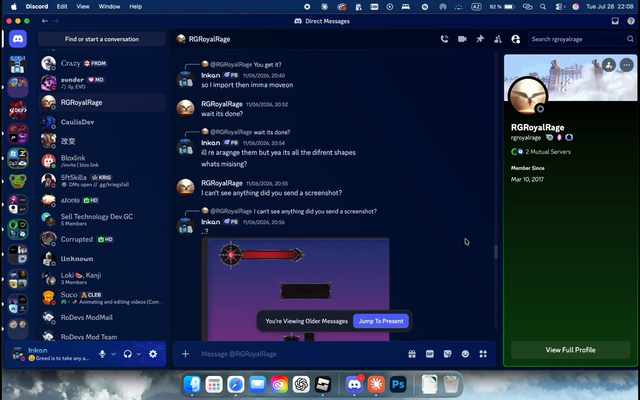
Task: Open the sent screenshot image attachment
Action: tap(296, 290)
